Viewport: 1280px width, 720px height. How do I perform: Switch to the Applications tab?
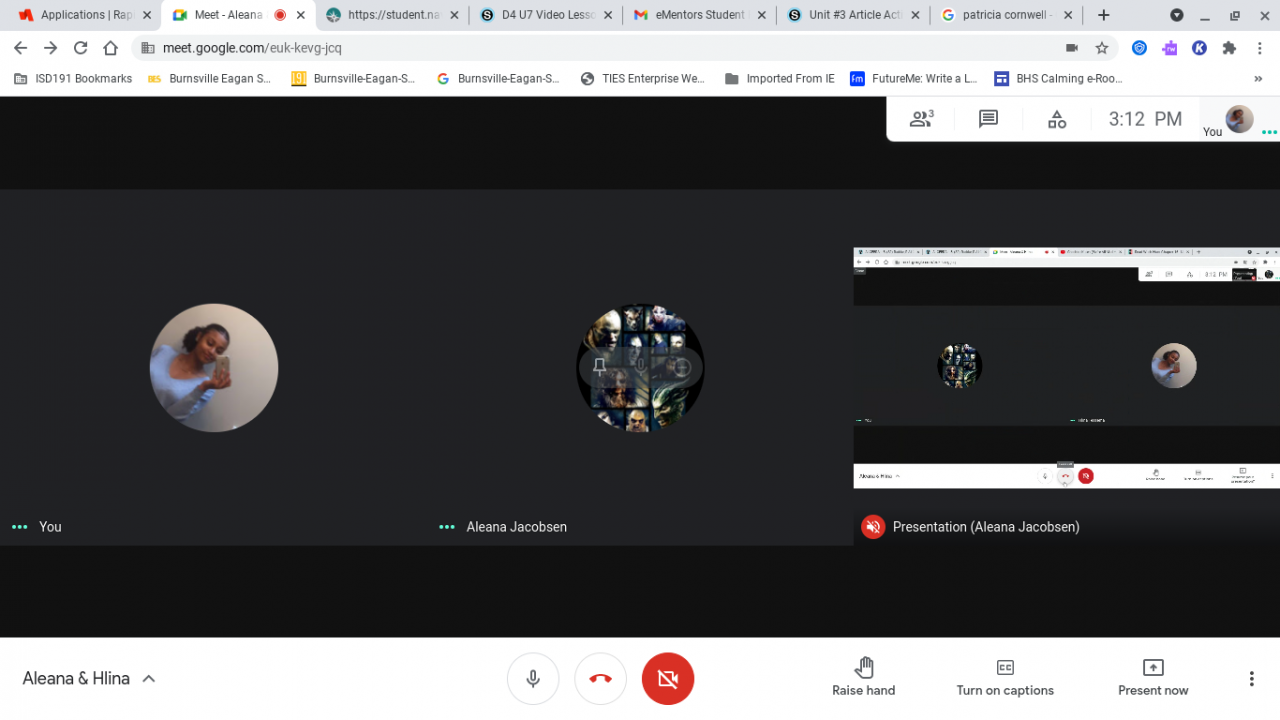click(x=82, y=15)
